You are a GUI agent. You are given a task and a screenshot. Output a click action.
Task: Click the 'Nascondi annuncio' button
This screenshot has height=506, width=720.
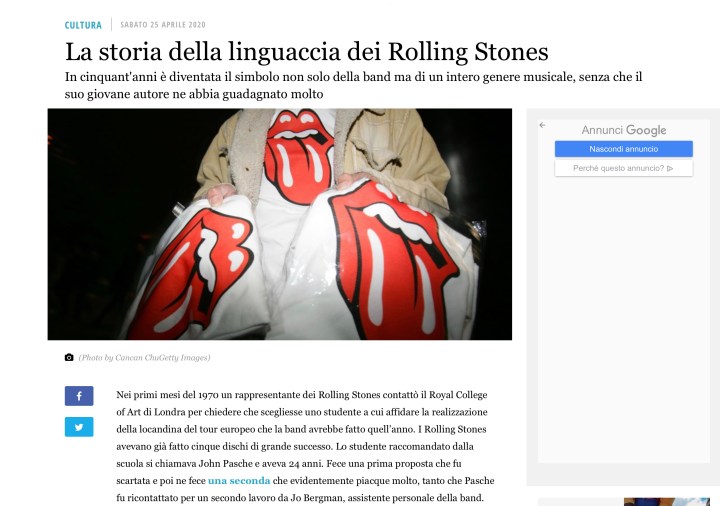(x=624, y=149)
